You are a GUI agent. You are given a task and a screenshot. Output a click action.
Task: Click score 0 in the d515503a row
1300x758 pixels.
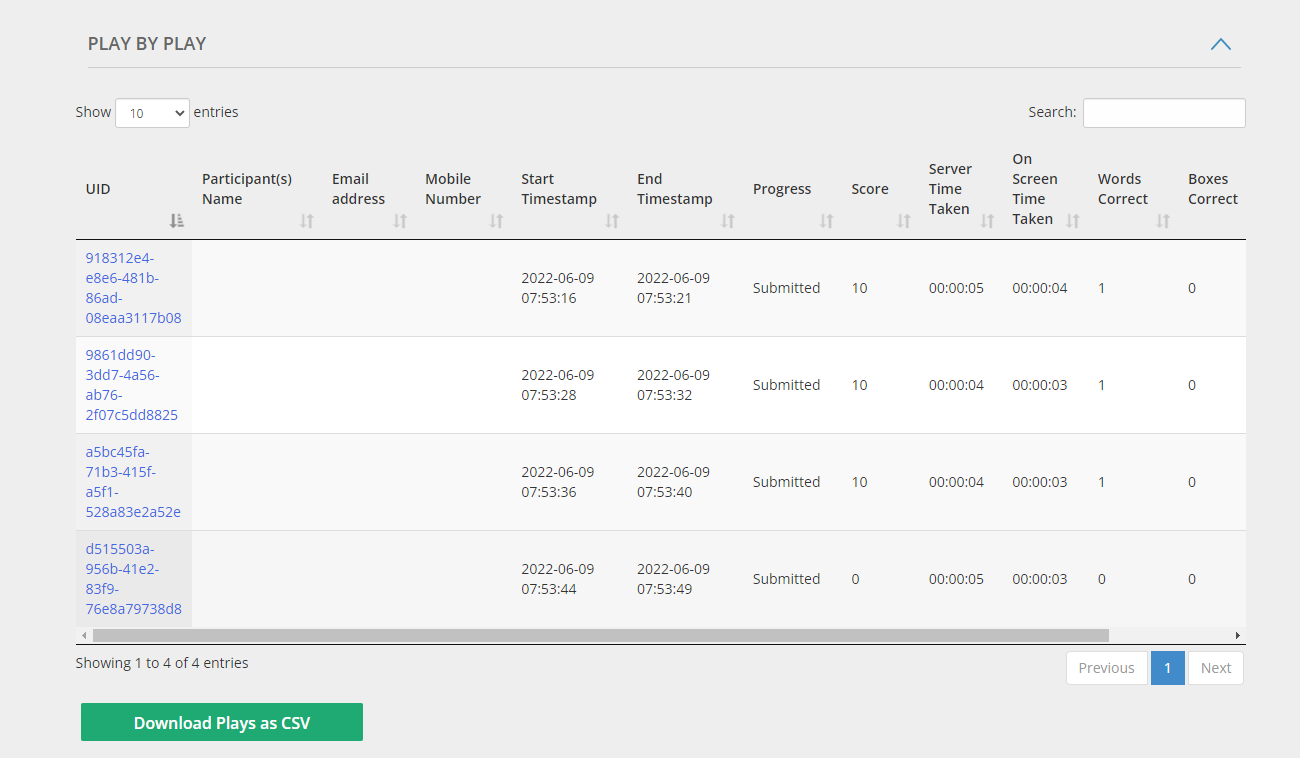(x=855, y=579)
